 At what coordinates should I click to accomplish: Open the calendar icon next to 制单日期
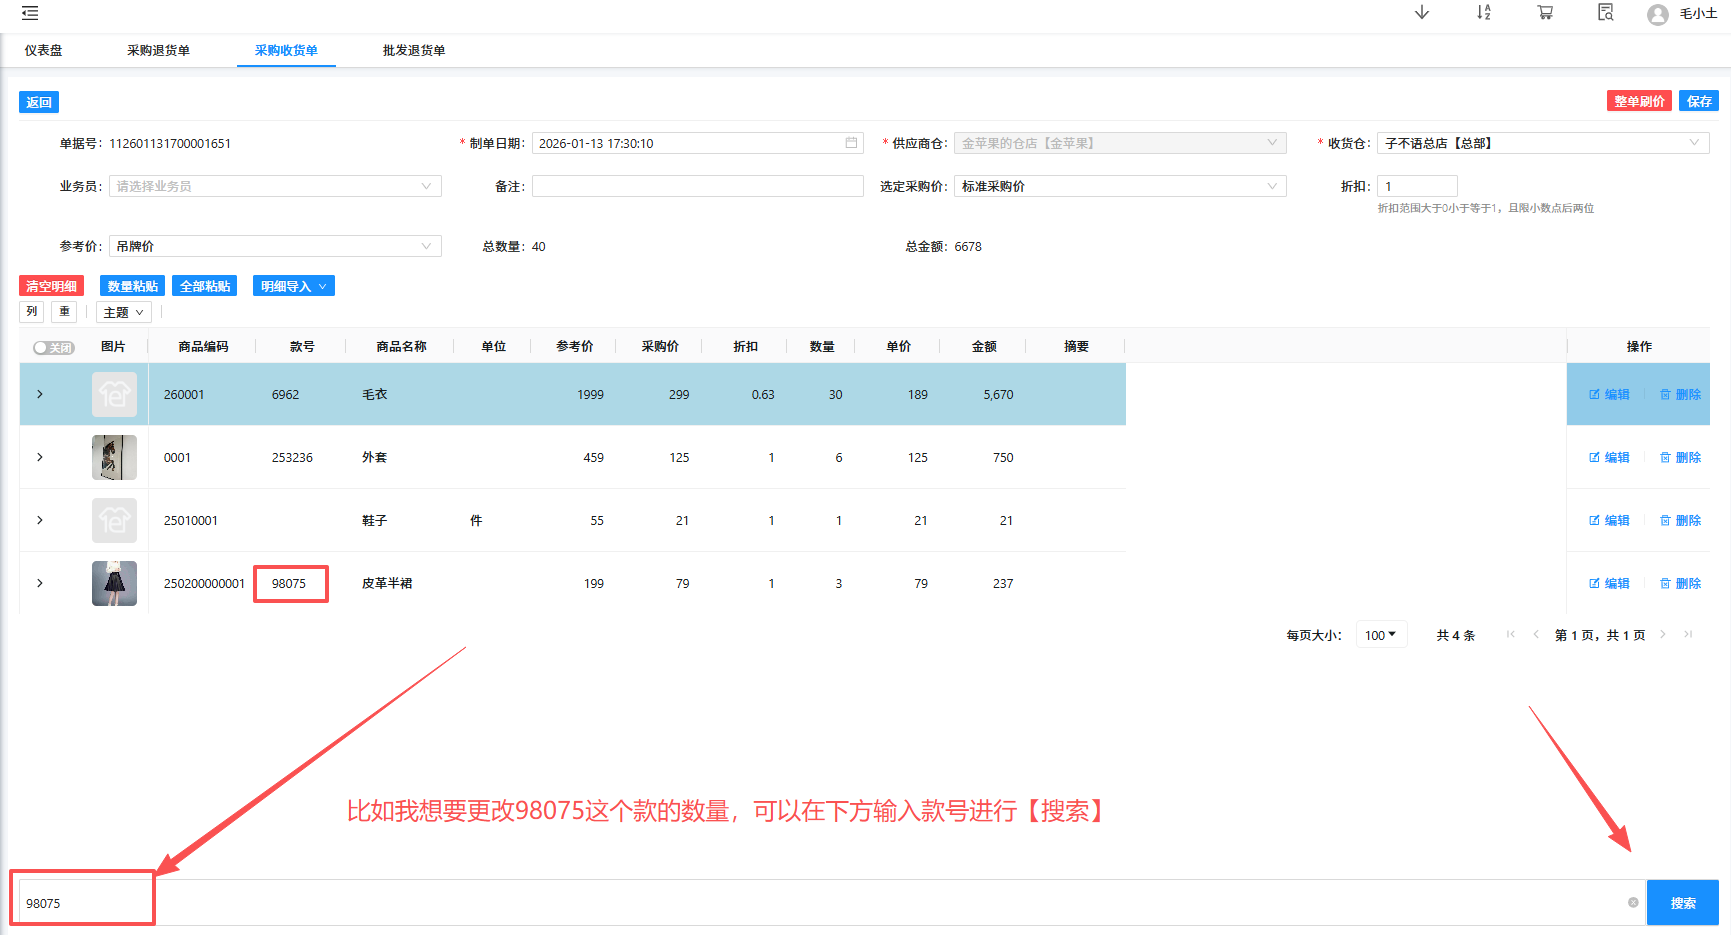(852, 142)
